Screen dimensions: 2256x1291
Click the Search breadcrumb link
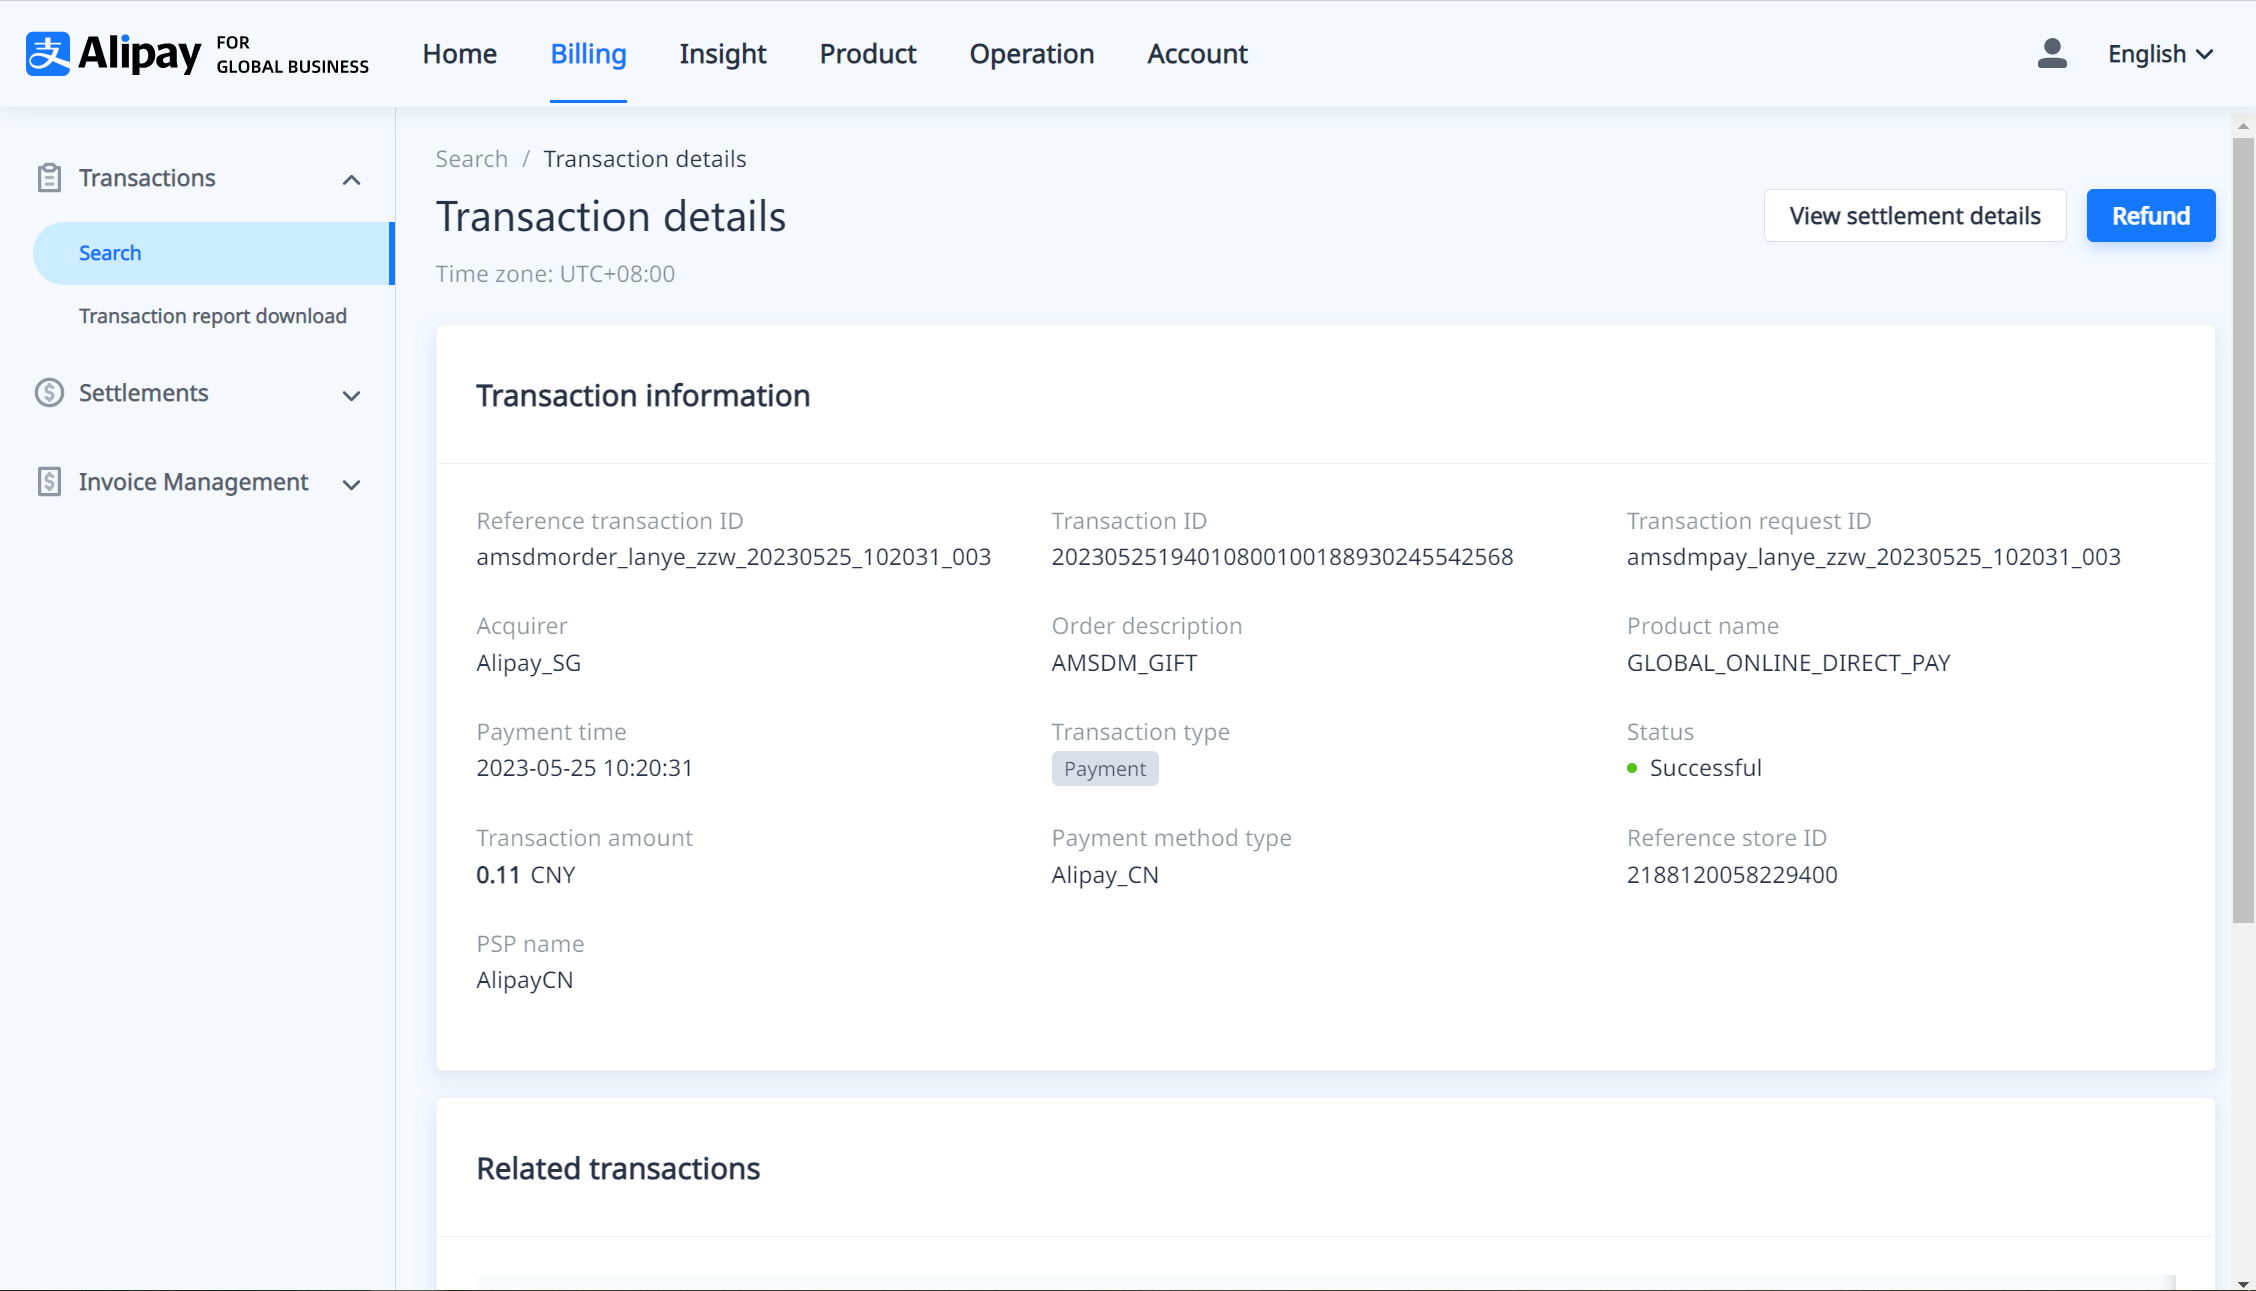click(471, 159)
